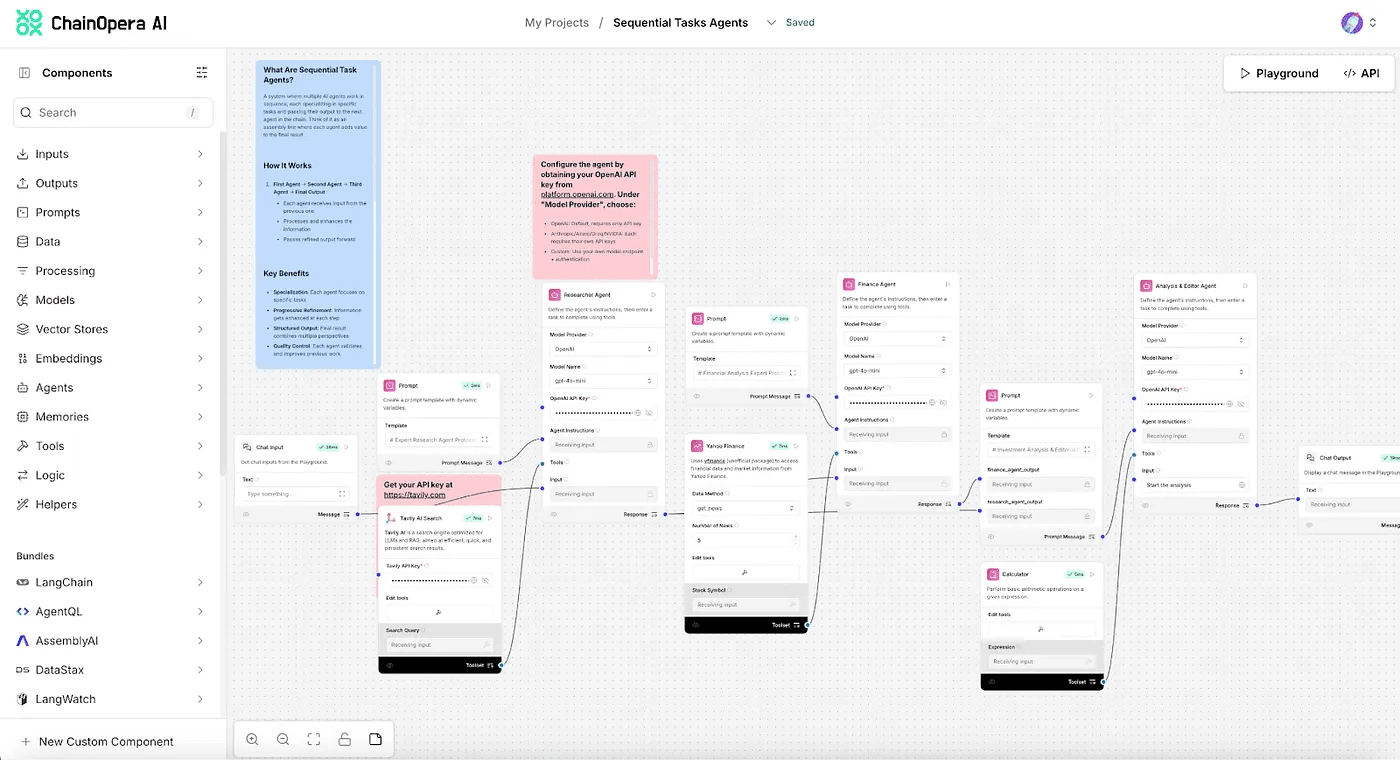Adjust Number of News stepper in Yahoo Finance
The image size is (1400, 760).
click(794, 540)
